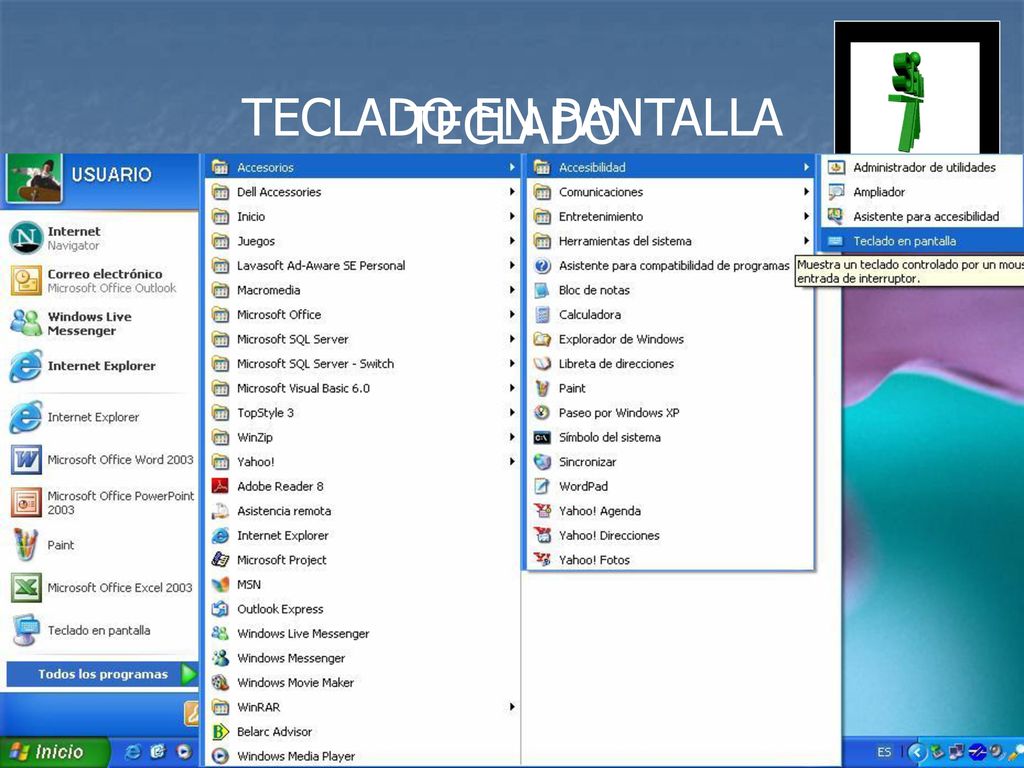
Task: Launch Outlook Express icon
Action: coord(220,609)
